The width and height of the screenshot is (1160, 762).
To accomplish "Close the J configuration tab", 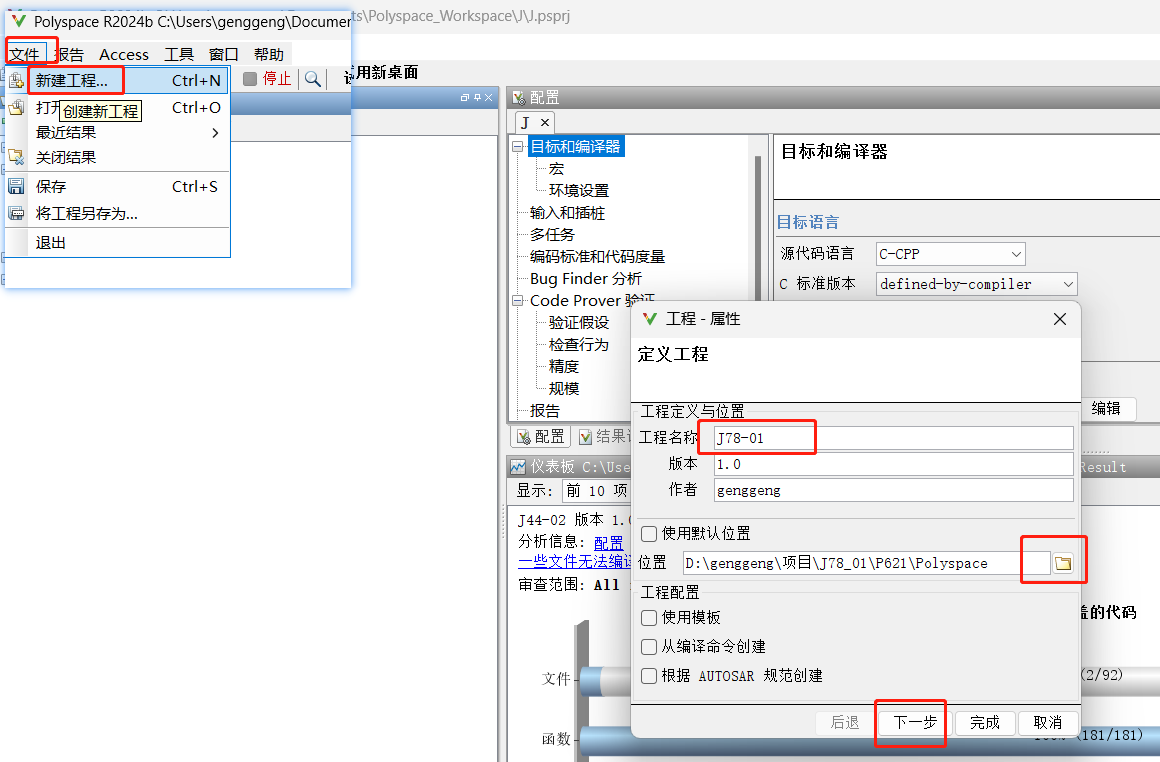I will click(x=544, y=123).
